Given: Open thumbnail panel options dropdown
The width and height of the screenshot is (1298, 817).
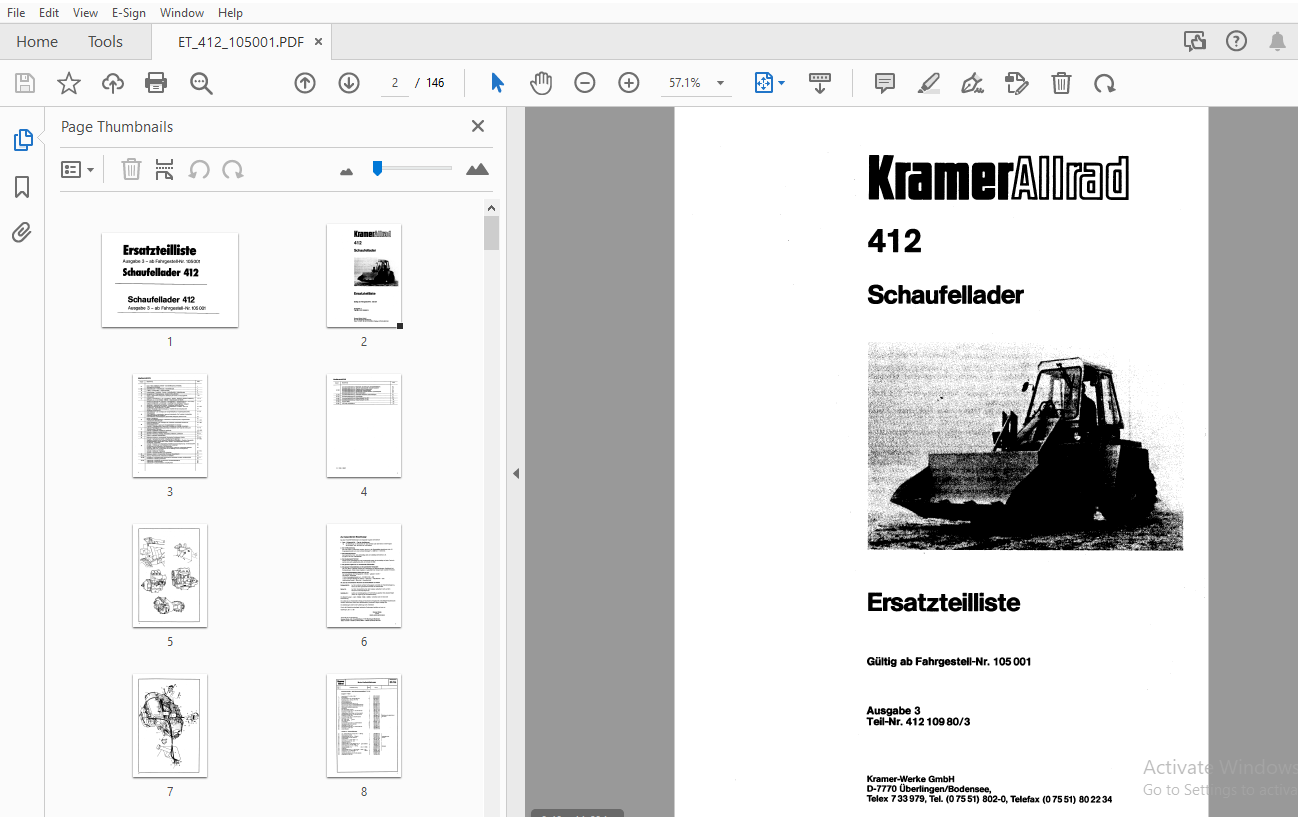Looking at the screenshot, I should tap(78, 169).
